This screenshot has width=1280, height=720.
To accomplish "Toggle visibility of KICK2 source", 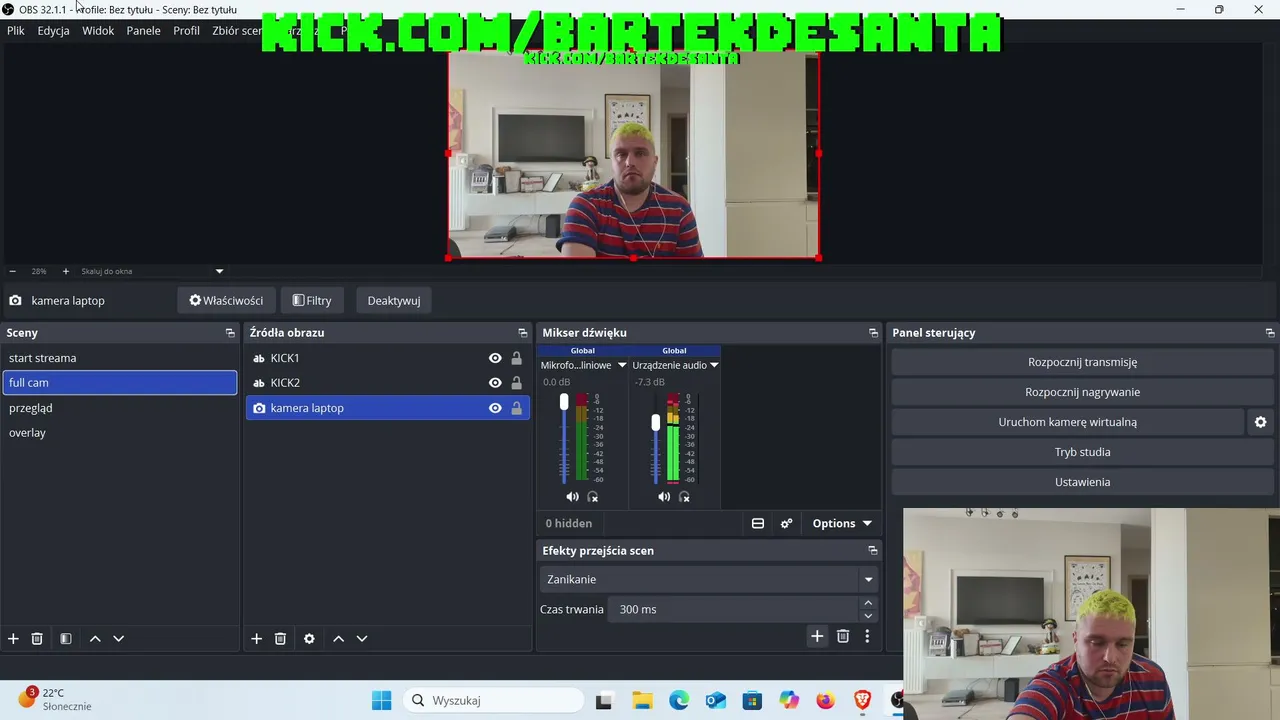I will pyautogui.click(x=495, y=383).
